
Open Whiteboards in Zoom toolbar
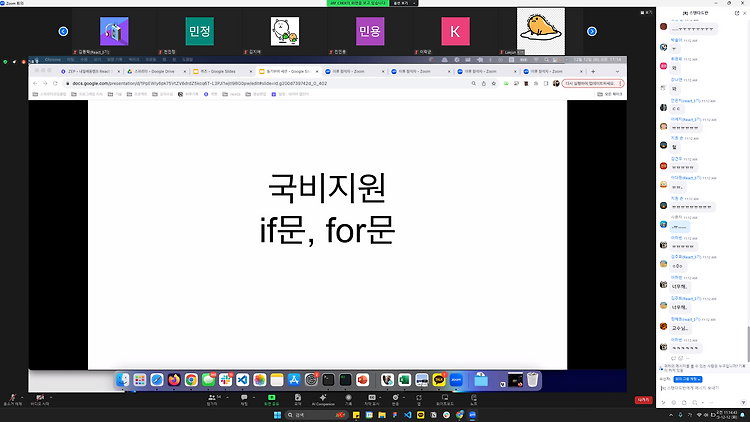[445, 399]
